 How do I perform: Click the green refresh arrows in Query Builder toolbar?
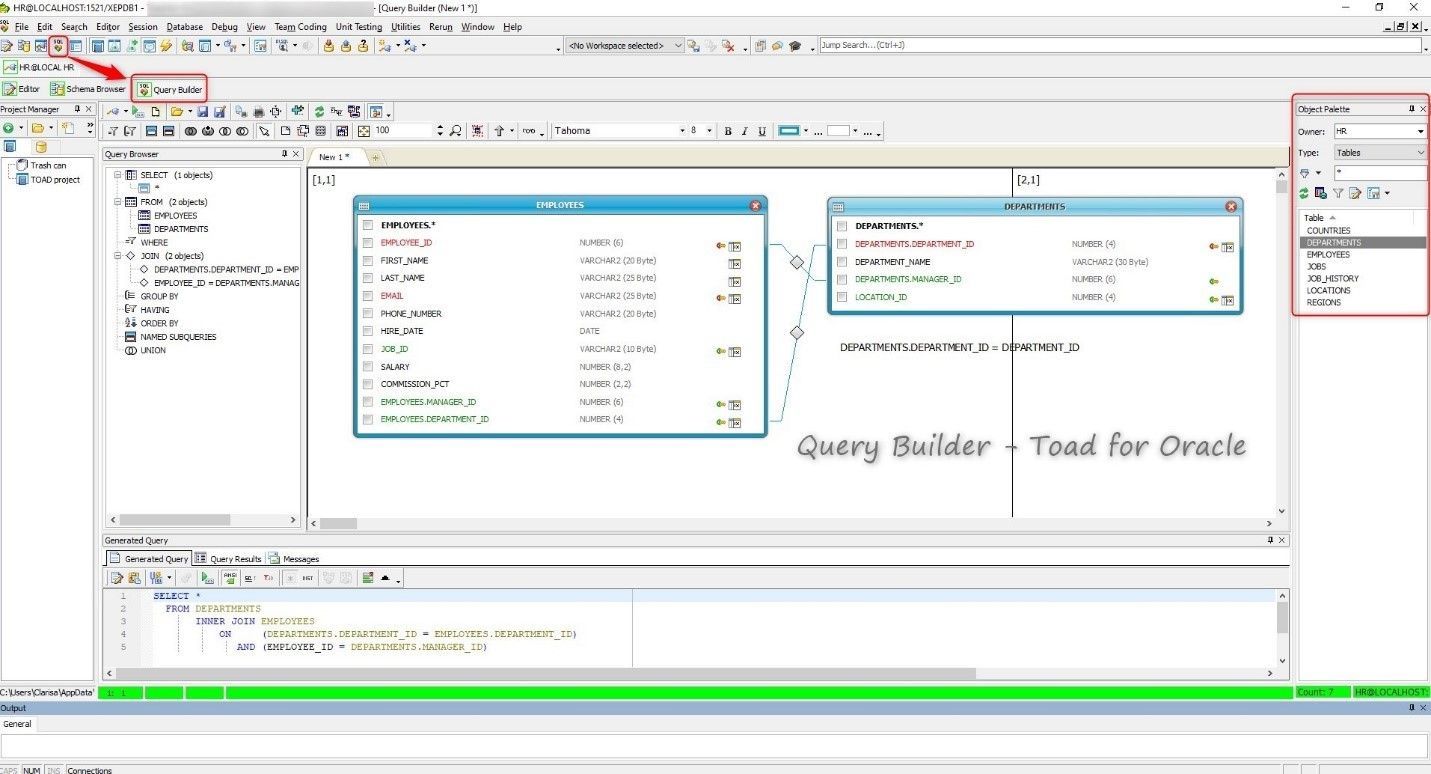tap(319, 112)
